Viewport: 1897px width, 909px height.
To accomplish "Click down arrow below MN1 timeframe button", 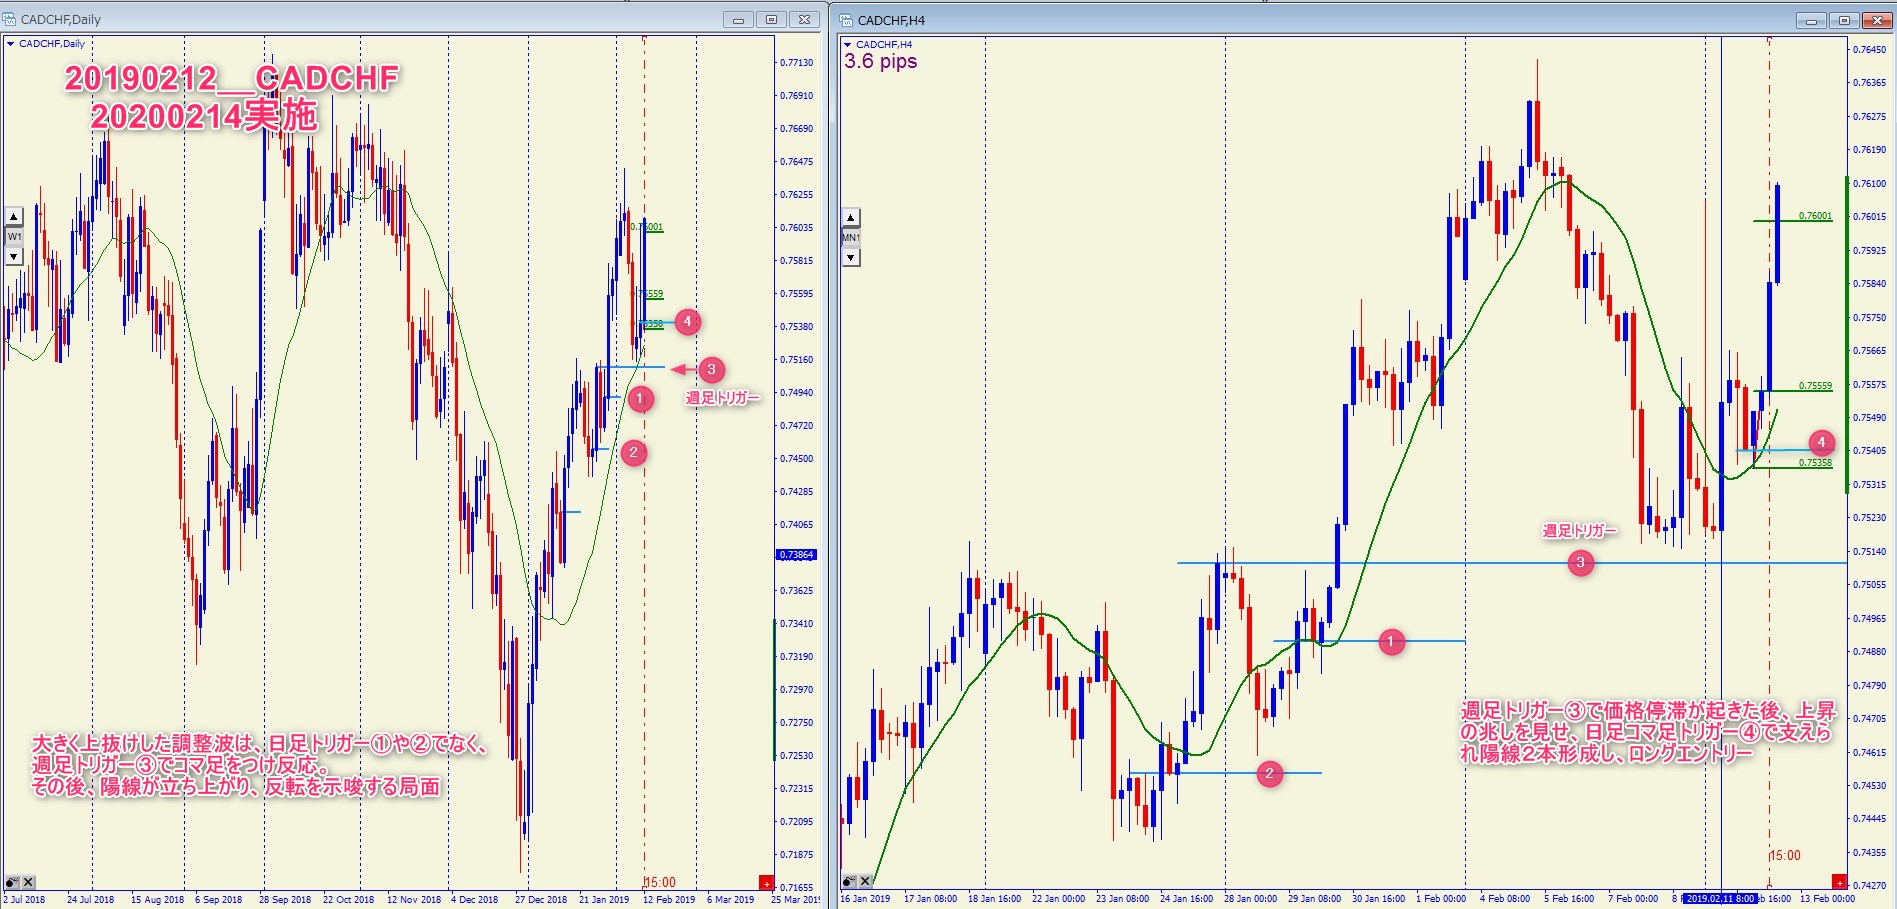I will pos(850,258).
